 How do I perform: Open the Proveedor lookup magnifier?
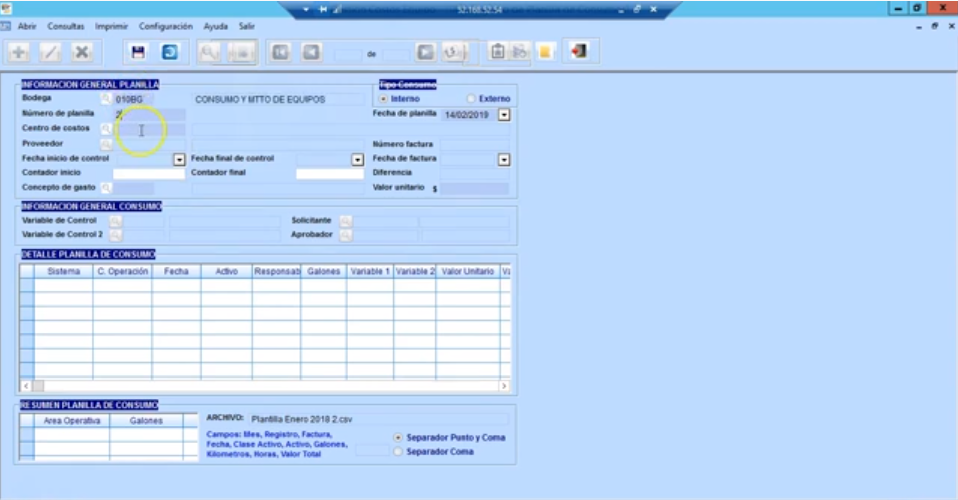[x=106, y=144]
